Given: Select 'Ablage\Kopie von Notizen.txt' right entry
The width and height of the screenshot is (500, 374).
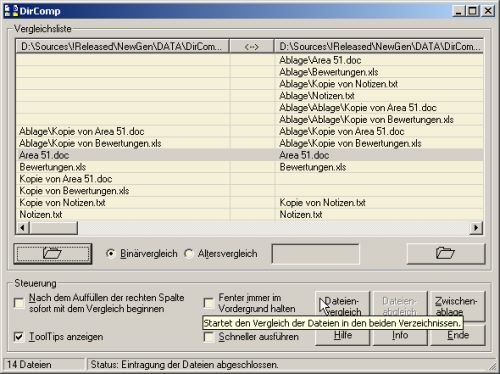Looking at the screenshot, I should [x=338, y=84].
